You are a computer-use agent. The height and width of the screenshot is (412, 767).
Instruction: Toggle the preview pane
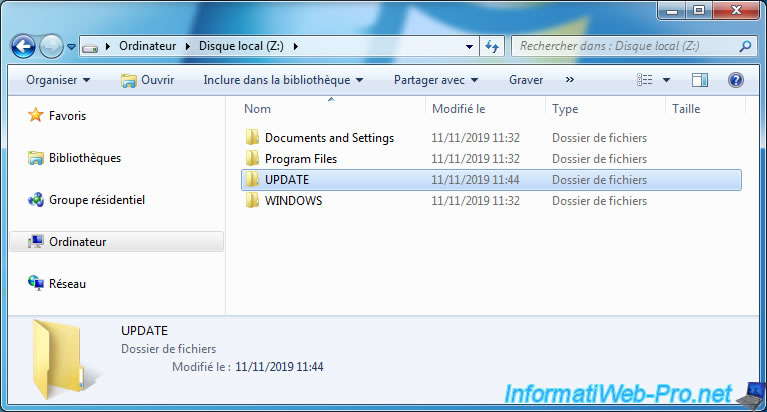(x=700, y=80)
